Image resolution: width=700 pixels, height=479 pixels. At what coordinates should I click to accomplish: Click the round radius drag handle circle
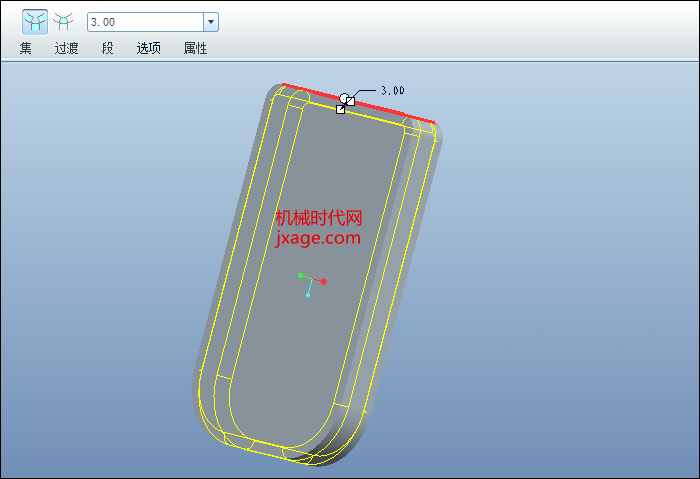(x=344, y=98)
